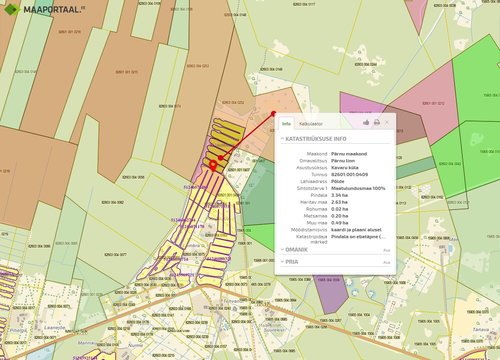Click the Maaportaal logo icon
Viewport: 500px width, 360px height.
point(12,9)
